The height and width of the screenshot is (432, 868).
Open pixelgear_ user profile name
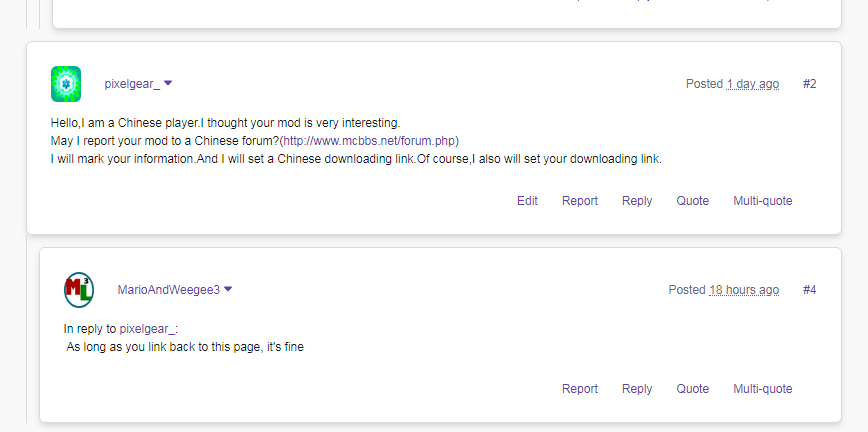[131, 84]
